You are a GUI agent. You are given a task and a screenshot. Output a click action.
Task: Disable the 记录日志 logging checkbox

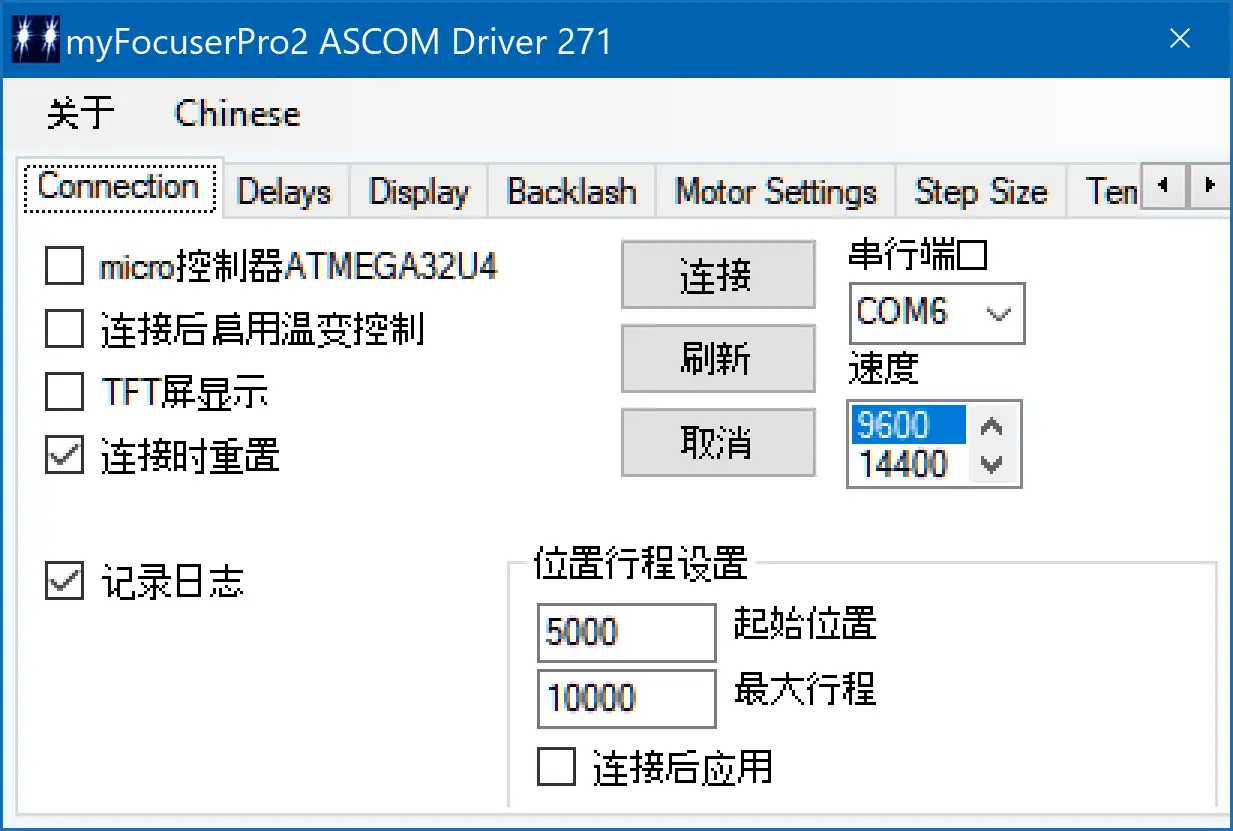65,582
